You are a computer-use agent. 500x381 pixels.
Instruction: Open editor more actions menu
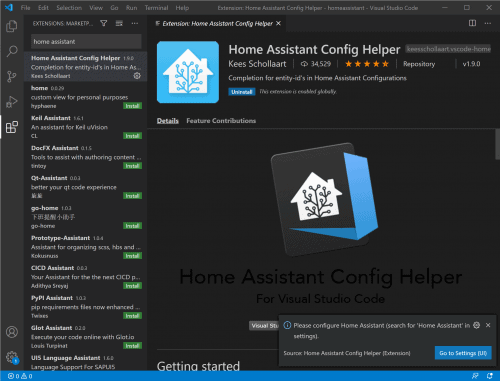click(x=488, y=23)
